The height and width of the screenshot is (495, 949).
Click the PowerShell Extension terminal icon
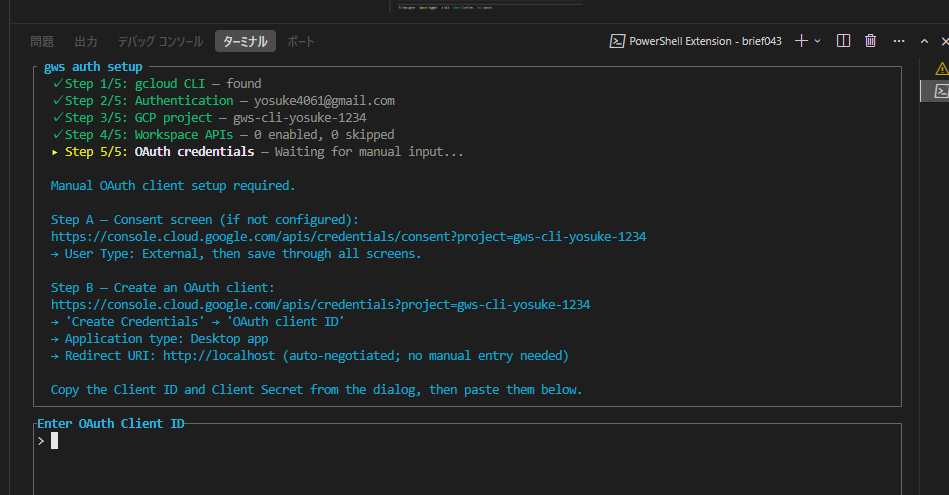618,41
